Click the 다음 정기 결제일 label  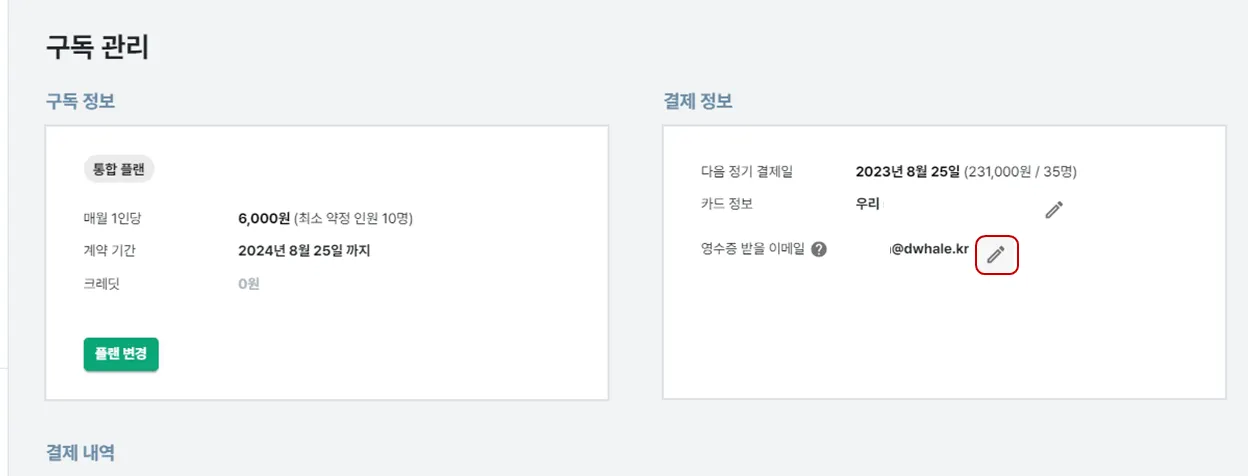746,171
